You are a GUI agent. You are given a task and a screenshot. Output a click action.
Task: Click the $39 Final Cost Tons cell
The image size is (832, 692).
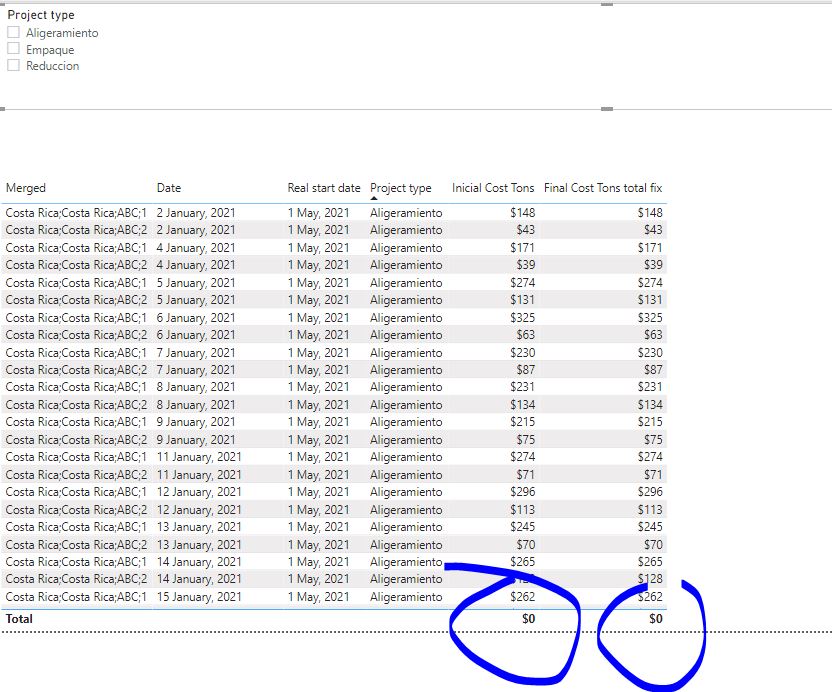(653, 265)
